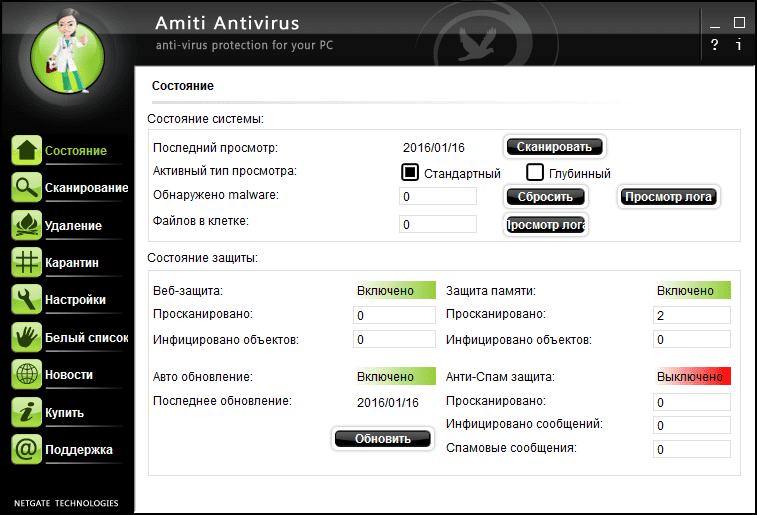Viewport: 757px width, 515px height.
Task: Open the magnifier Сканирование icon
Action: tap(26, 187)
